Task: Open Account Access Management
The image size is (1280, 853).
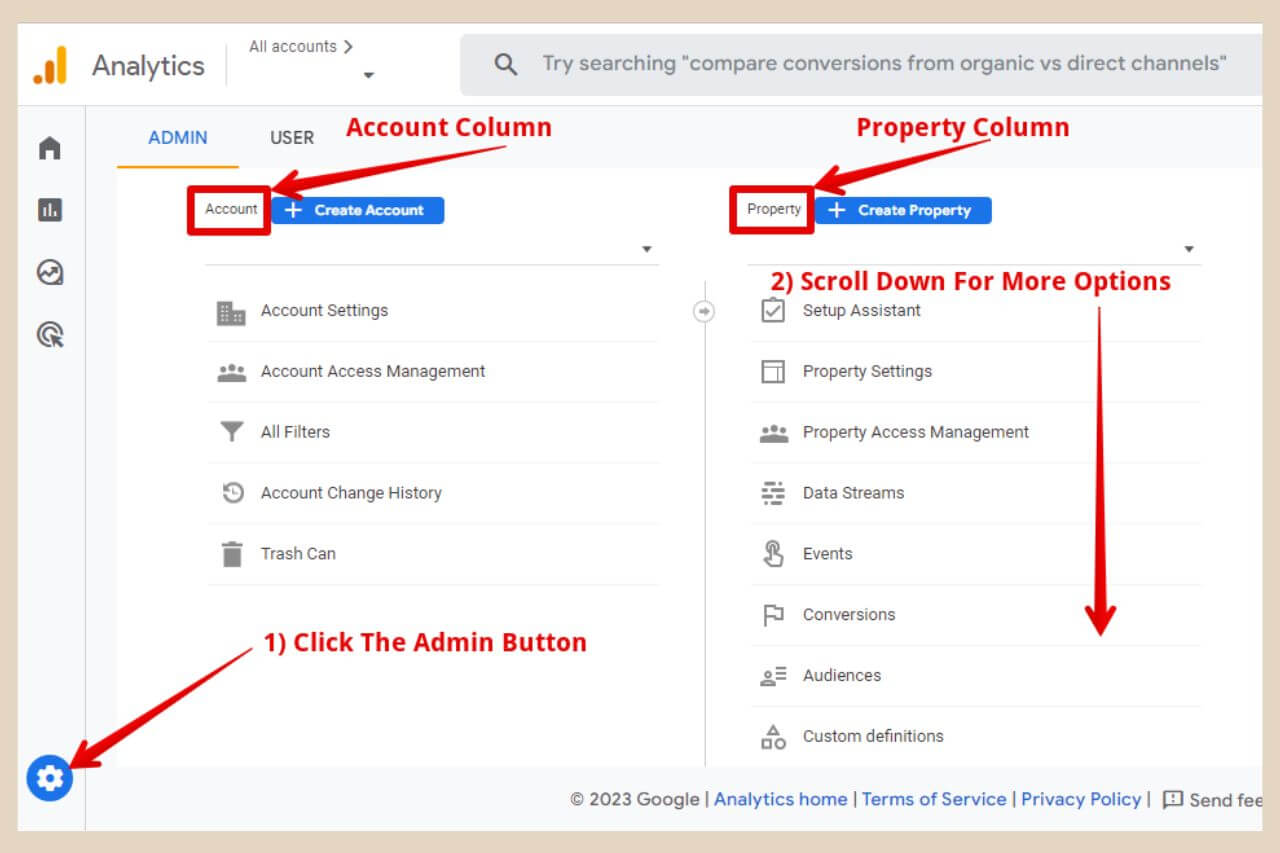Action: click(372, 371)
